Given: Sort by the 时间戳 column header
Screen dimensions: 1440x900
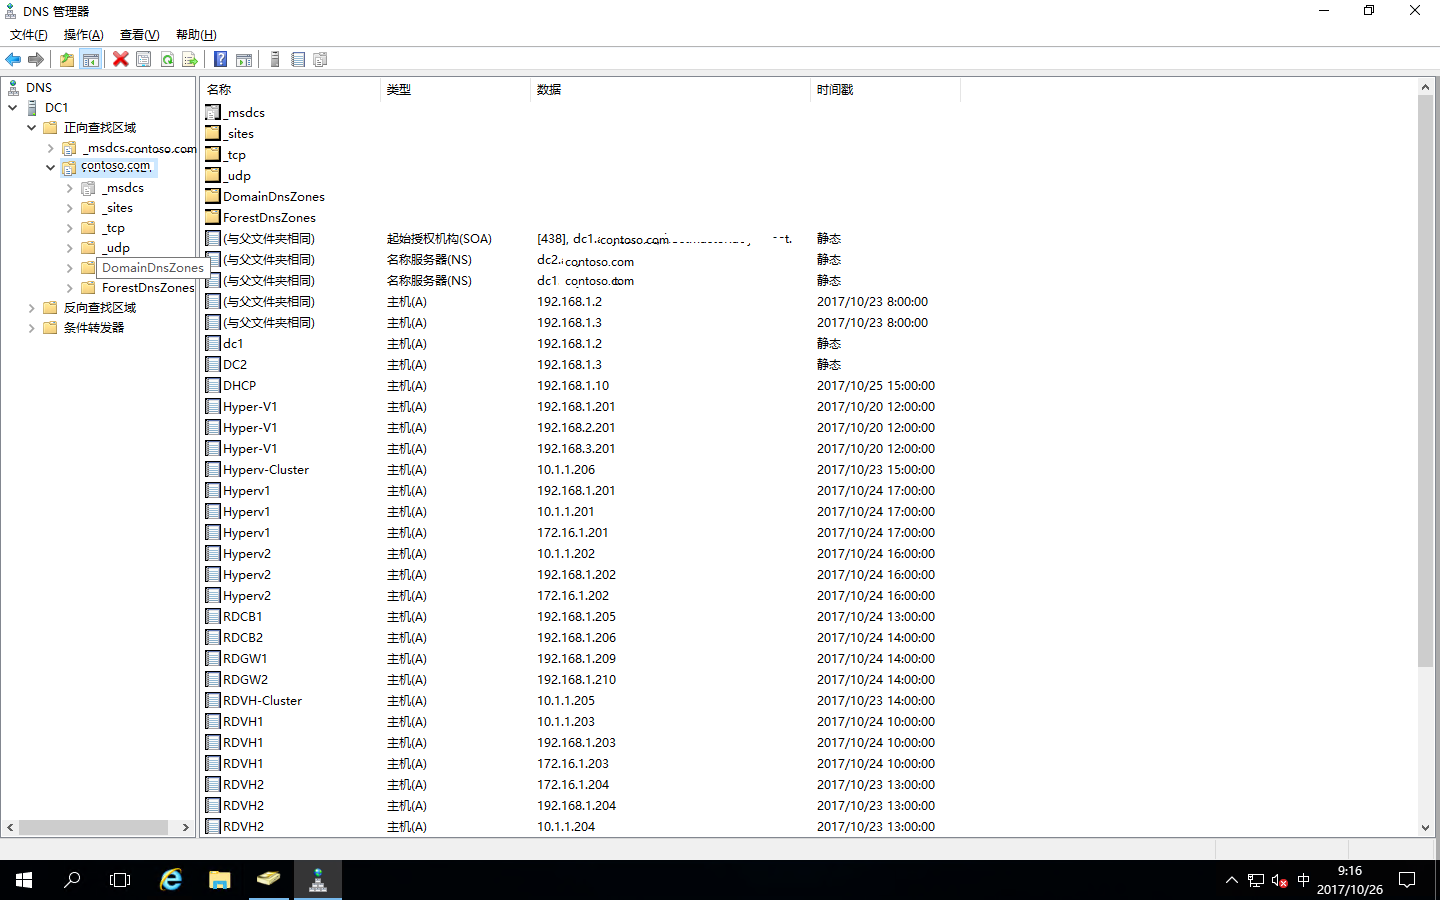Looking at the screenshot, I should 885,90.
